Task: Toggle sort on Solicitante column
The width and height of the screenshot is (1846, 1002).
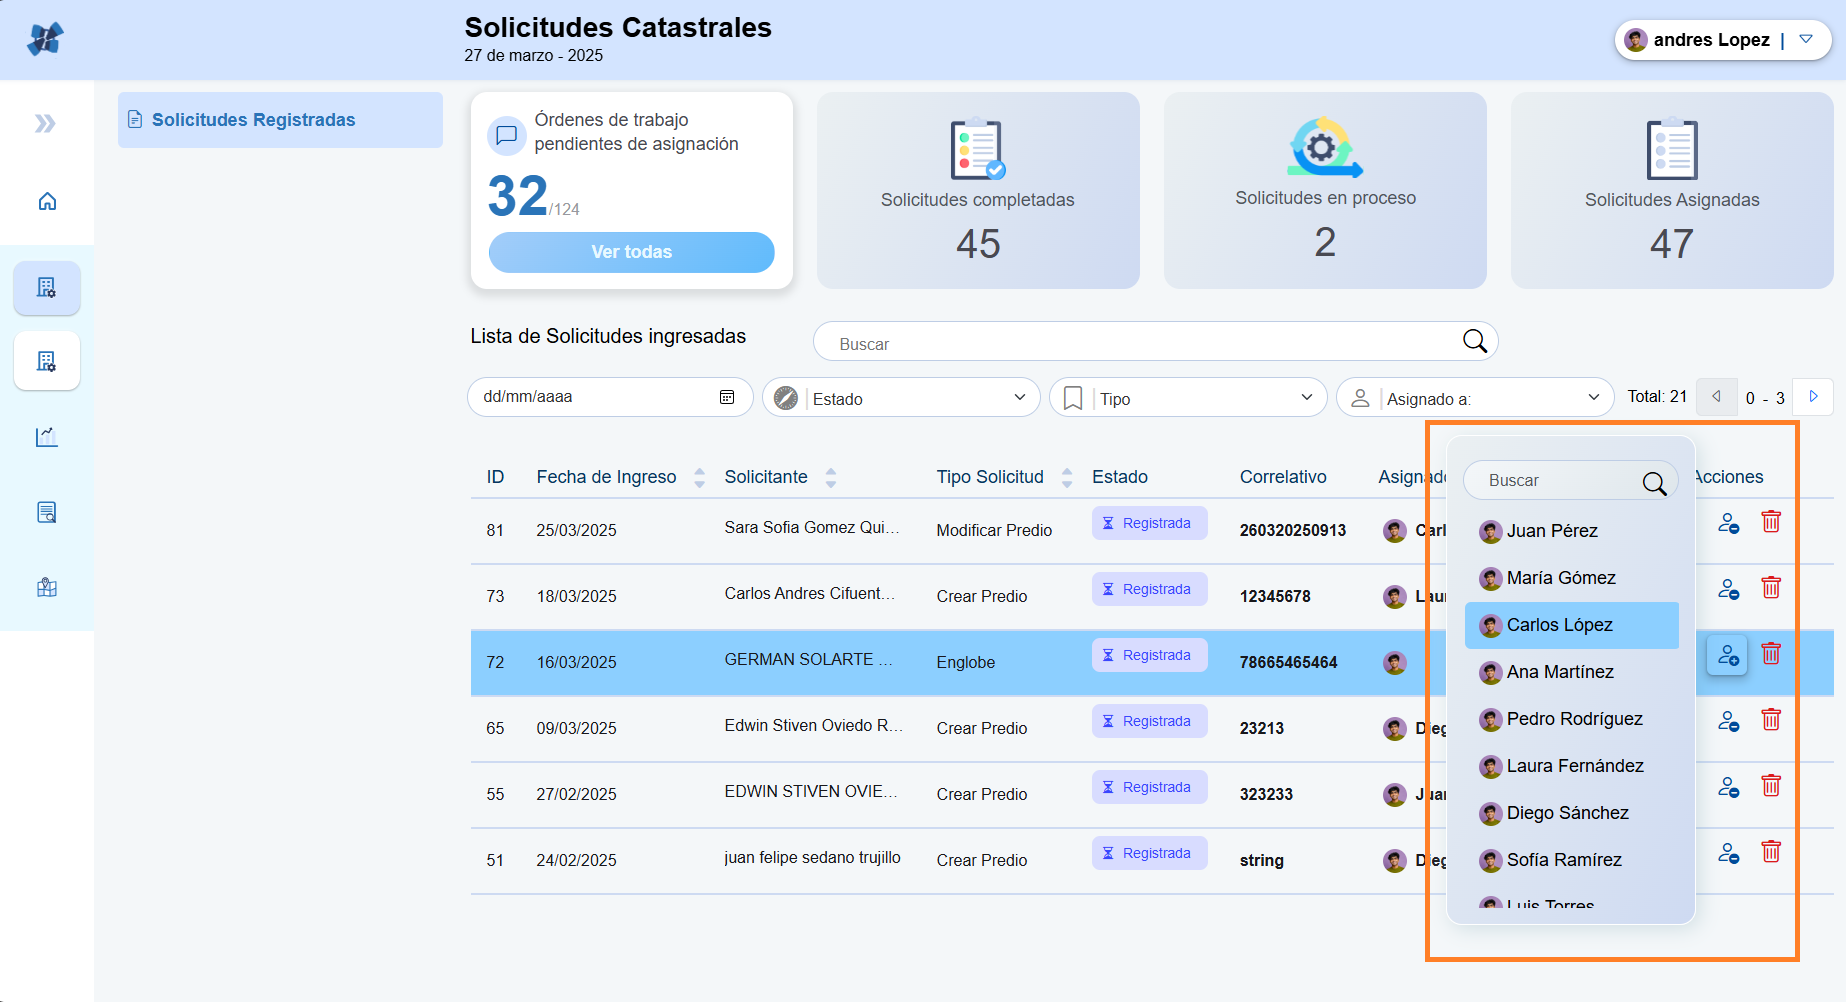Action: click(830, 478)
